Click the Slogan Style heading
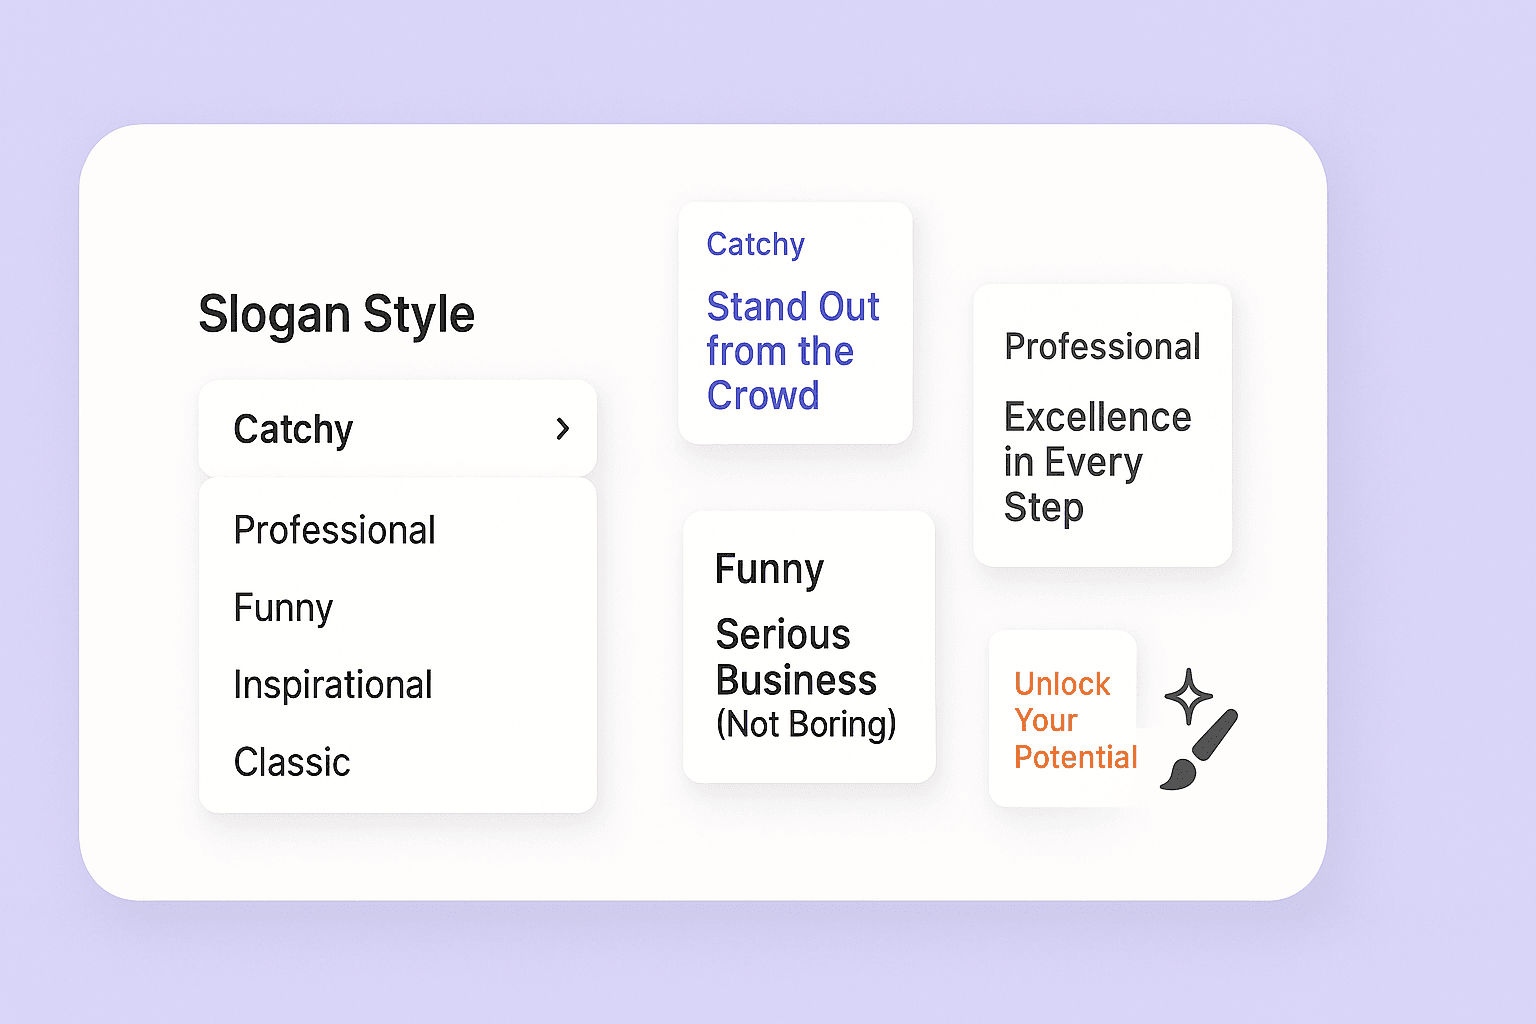1536x1024 pixels. click(337, 314)
